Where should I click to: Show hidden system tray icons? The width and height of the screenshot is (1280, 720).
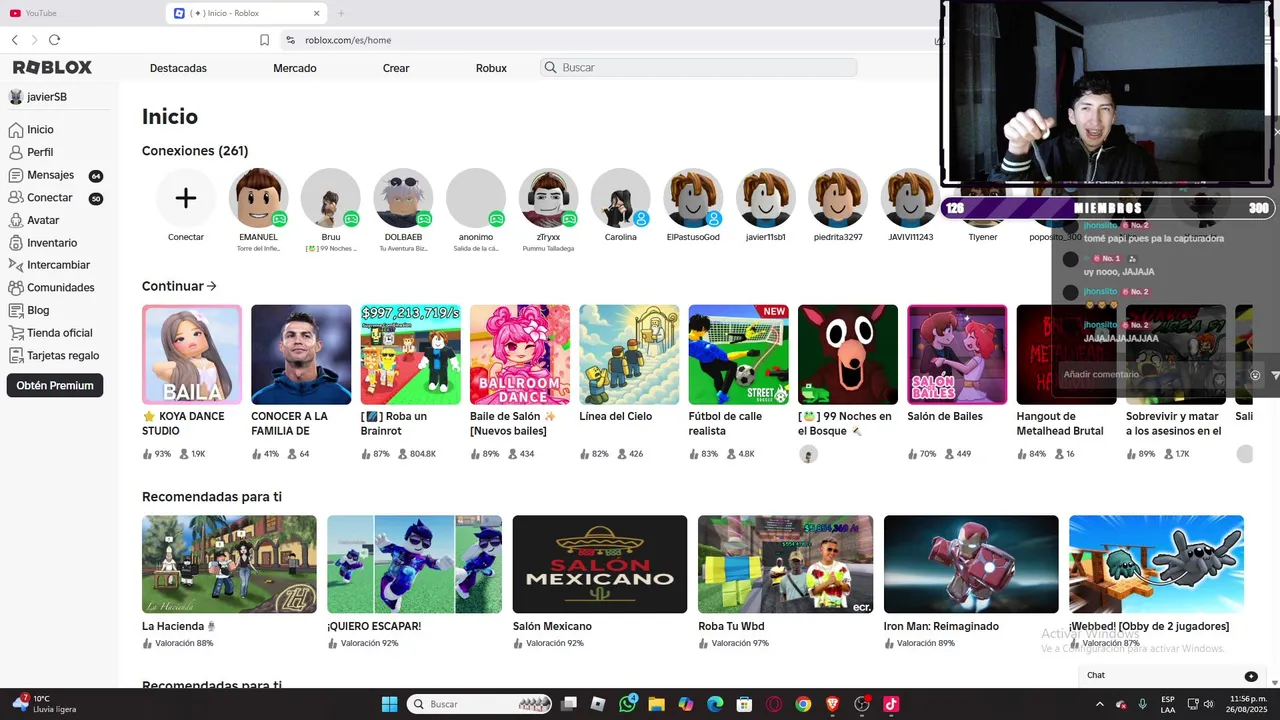pos(1100,704)
